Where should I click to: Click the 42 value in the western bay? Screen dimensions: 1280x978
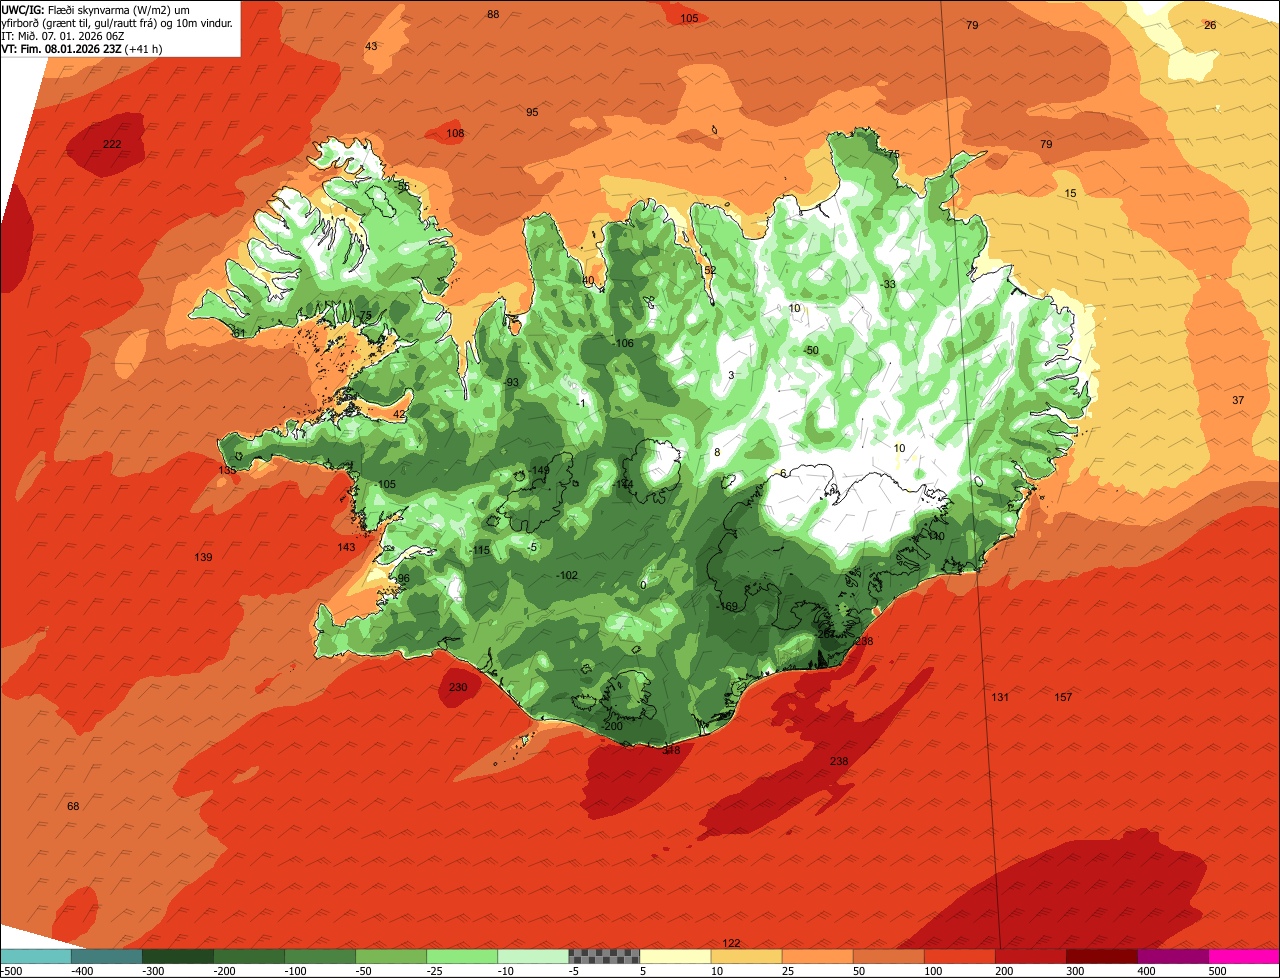tap(399, 414)
